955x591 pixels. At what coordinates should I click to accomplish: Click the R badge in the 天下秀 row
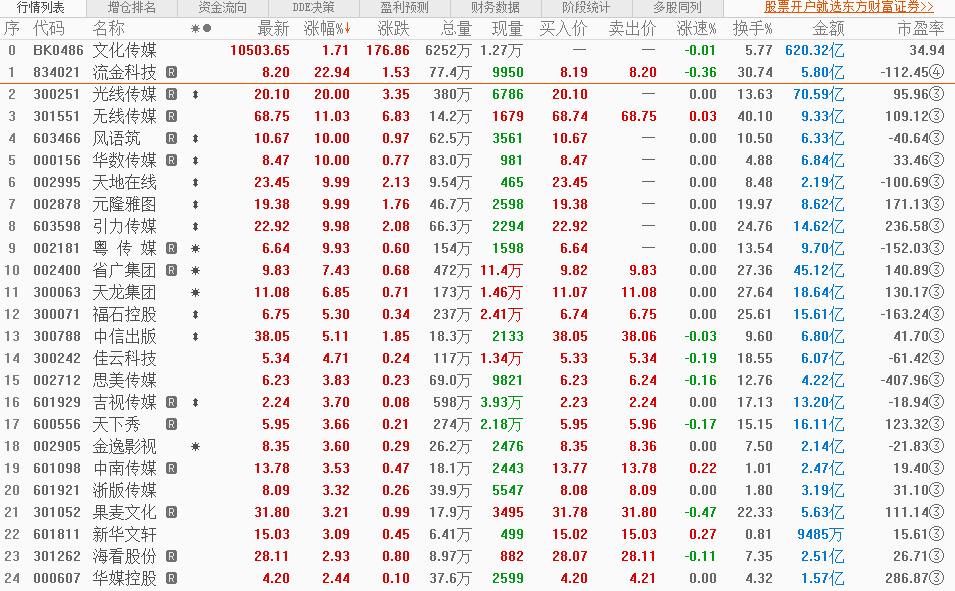coord(172,425)
